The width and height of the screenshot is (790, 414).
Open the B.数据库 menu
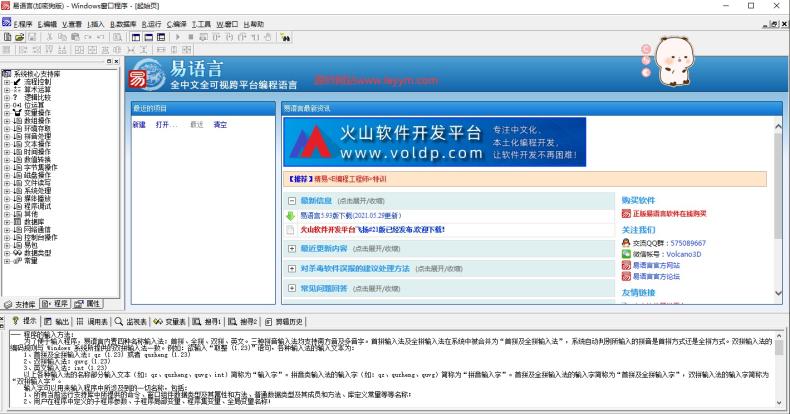(x=123, y=24)
